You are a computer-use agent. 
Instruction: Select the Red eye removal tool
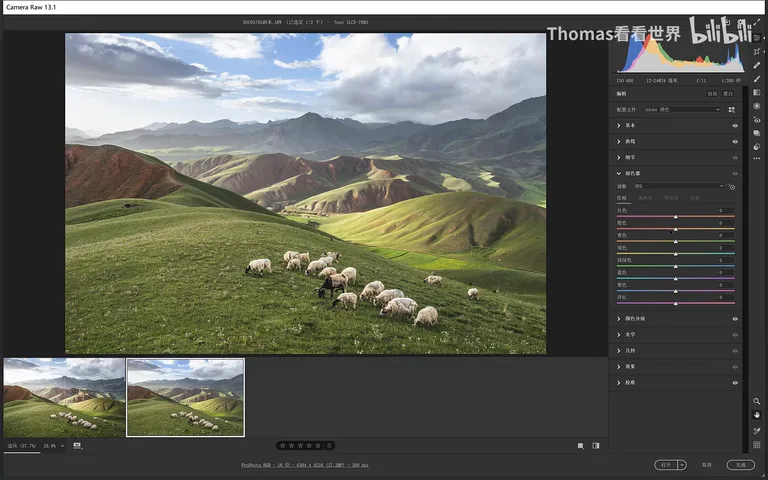coord(757,120)
